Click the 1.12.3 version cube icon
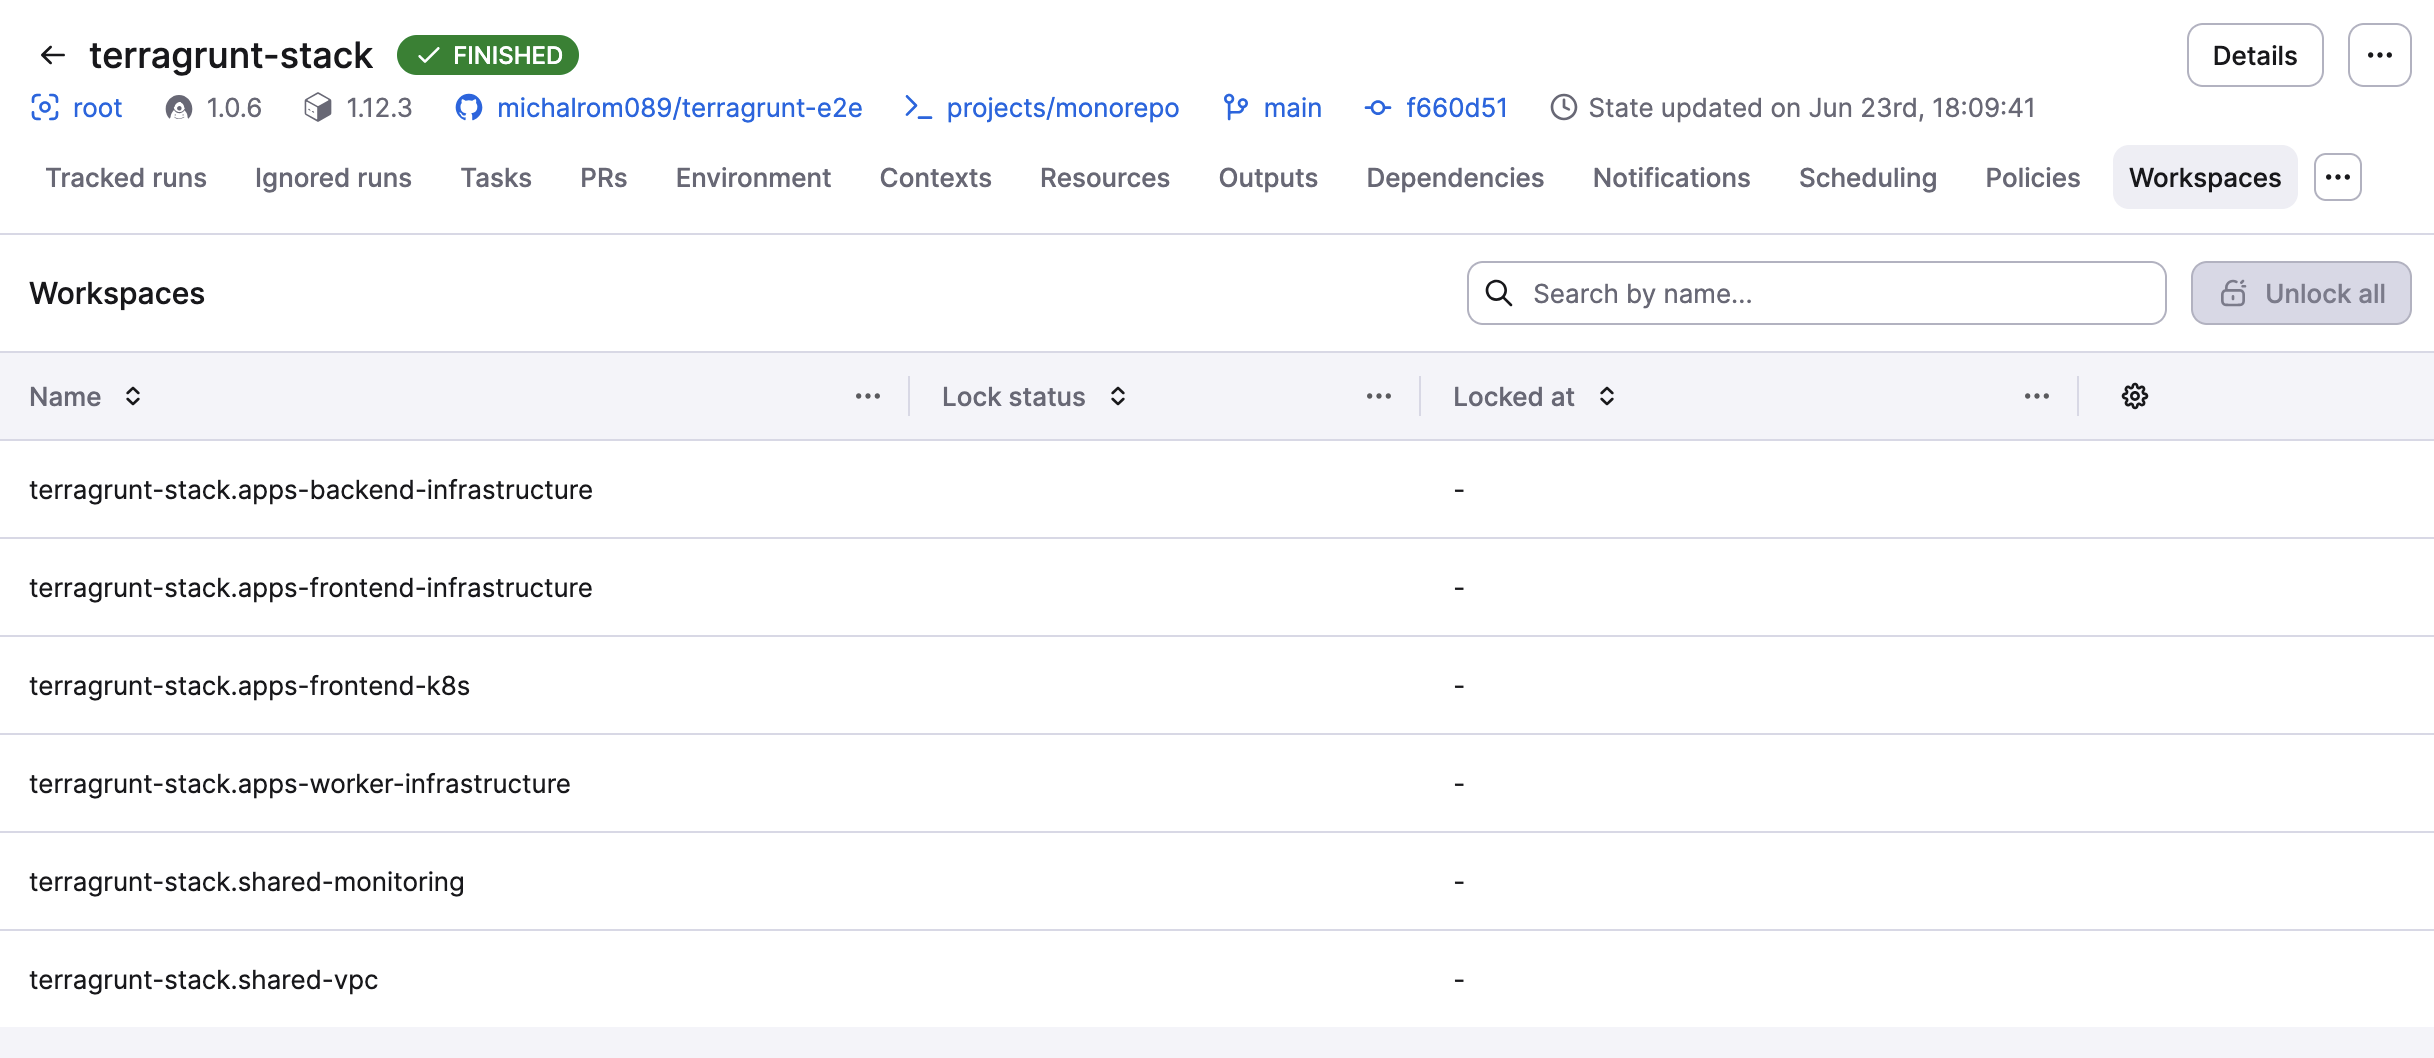The image size is (2434, 1058). [x=318, y=108]
